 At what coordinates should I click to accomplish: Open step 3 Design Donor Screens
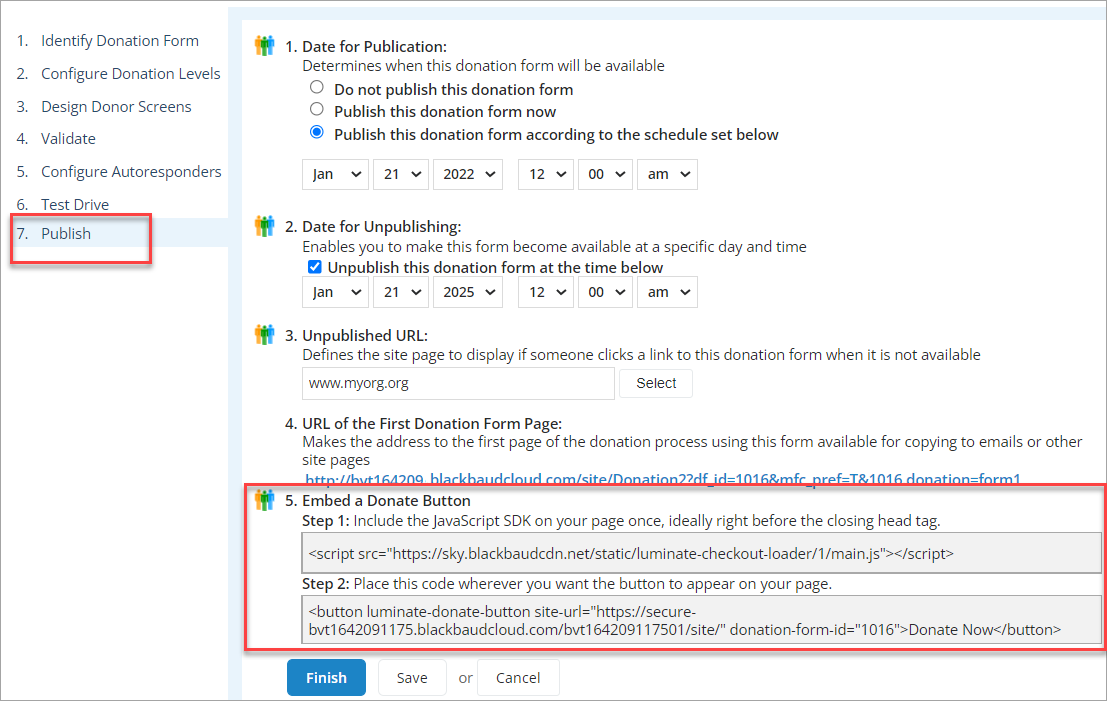tap(116, 107)
